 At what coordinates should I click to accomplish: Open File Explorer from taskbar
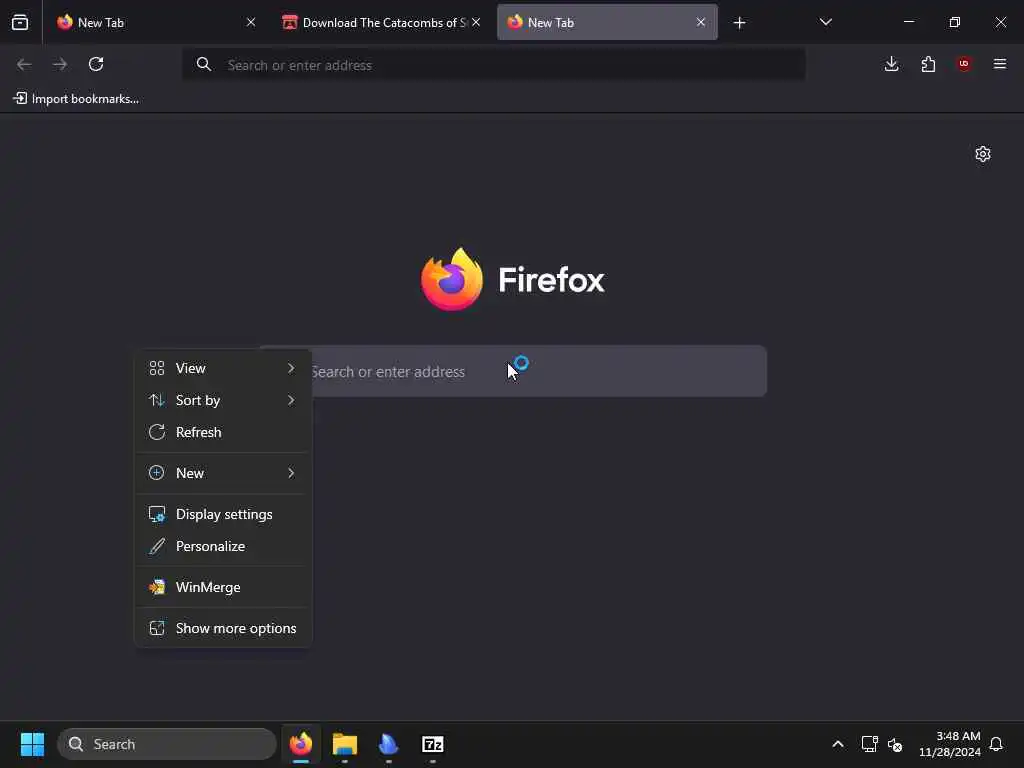pos(345,744)
